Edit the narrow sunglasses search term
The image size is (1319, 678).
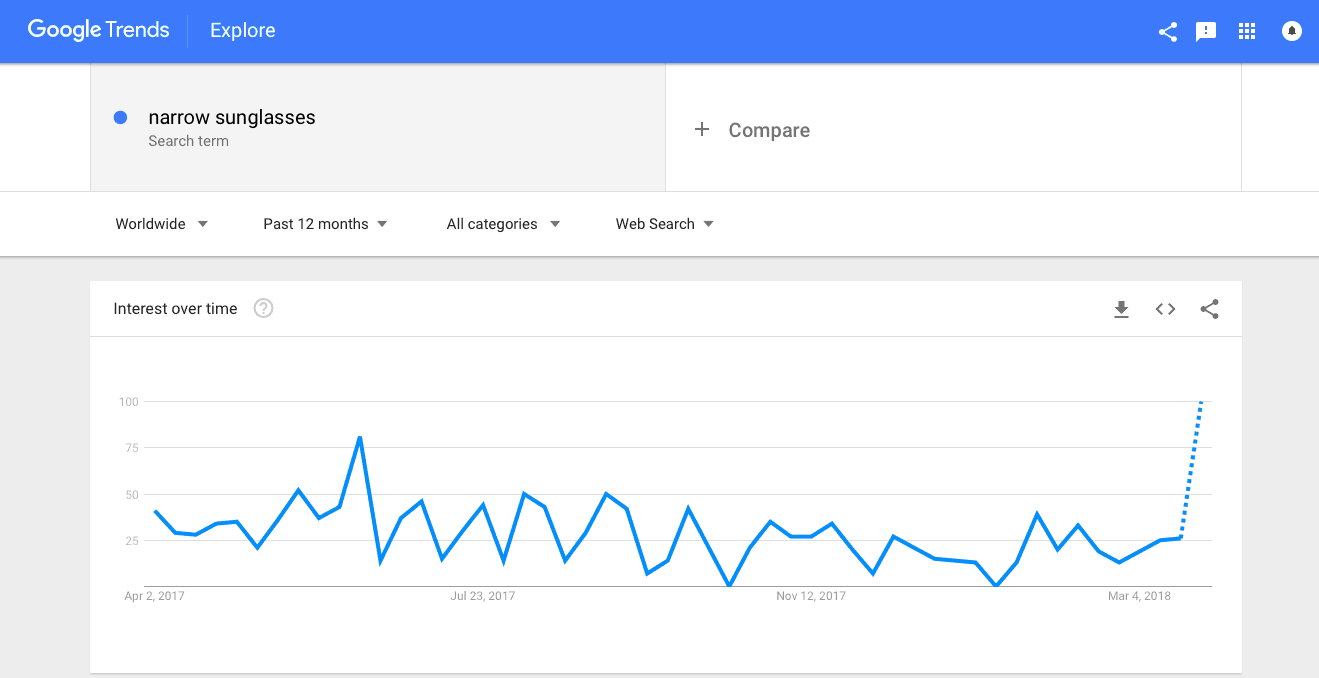coord(232,117)
